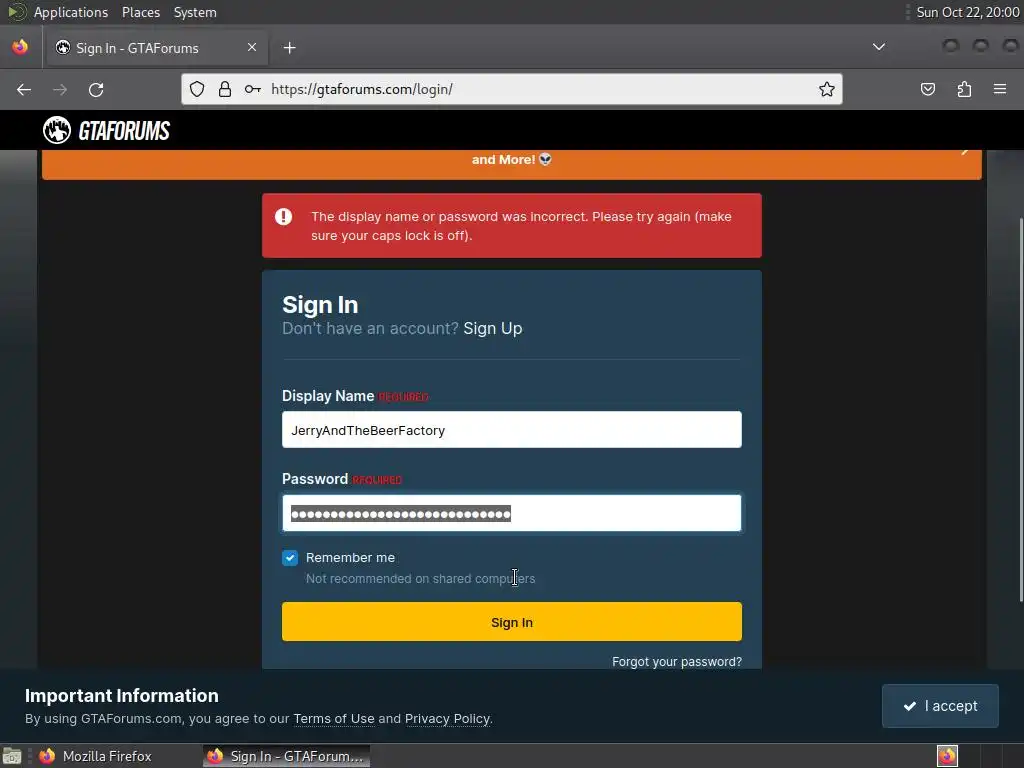Click the GTAForums logo
Image resolution: width=1024 pixels, height=768 pixels.
[106, 131]
